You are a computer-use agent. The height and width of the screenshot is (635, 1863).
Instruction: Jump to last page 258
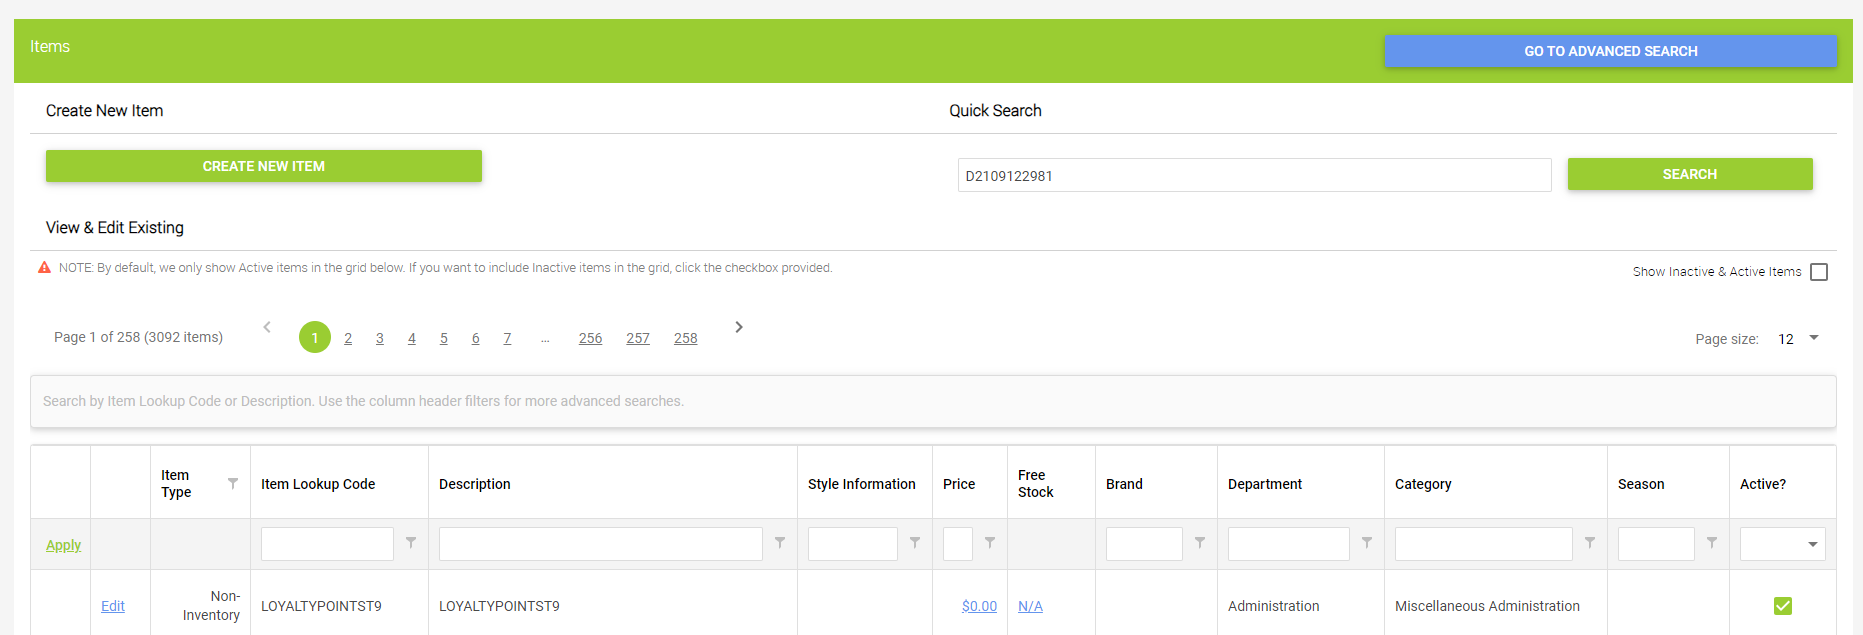tap(685, 338)
